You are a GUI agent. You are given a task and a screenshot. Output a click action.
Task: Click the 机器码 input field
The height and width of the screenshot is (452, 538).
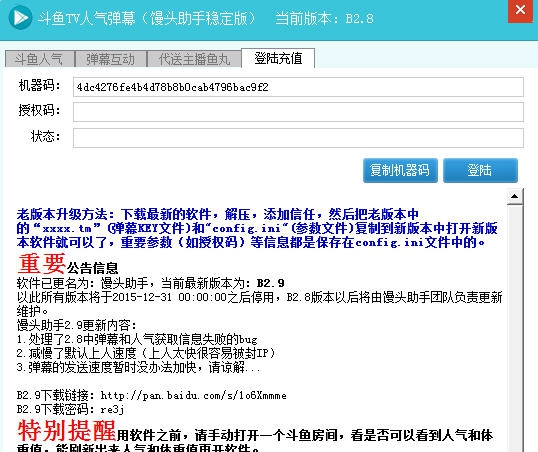[298, 87]
